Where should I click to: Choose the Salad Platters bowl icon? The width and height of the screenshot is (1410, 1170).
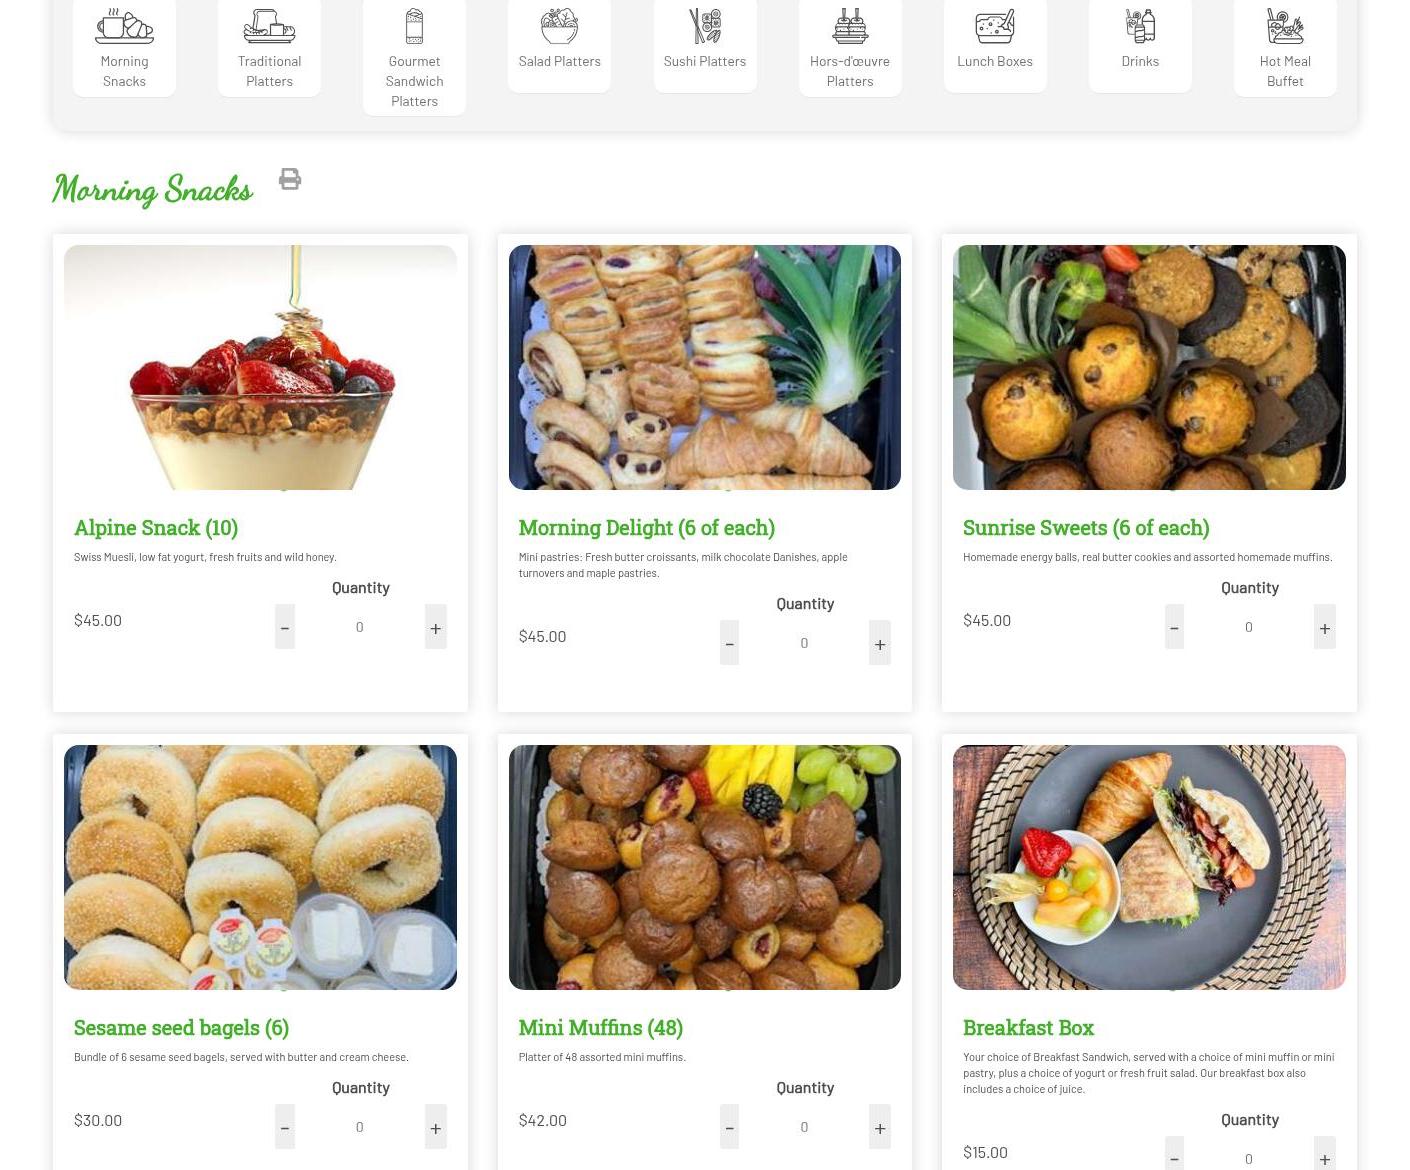(559, 26)
